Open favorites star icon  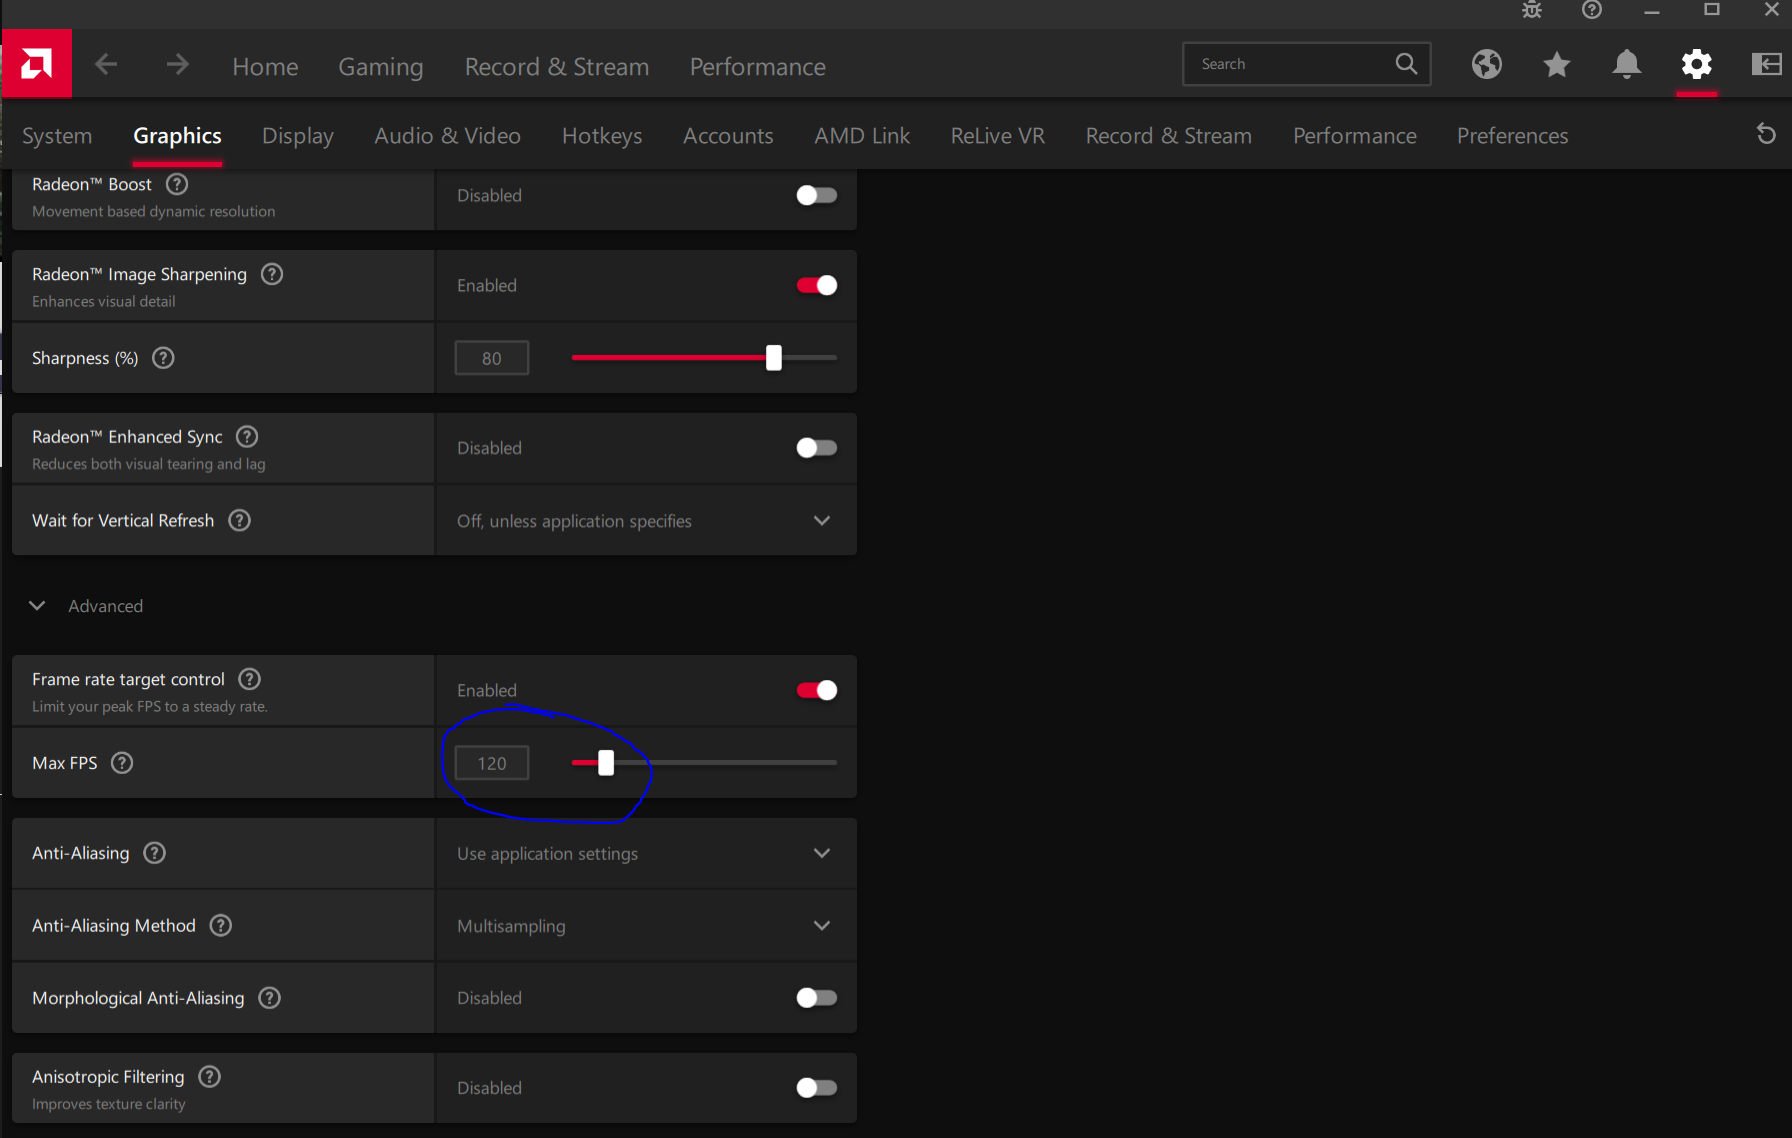[x=1557, y=64]
